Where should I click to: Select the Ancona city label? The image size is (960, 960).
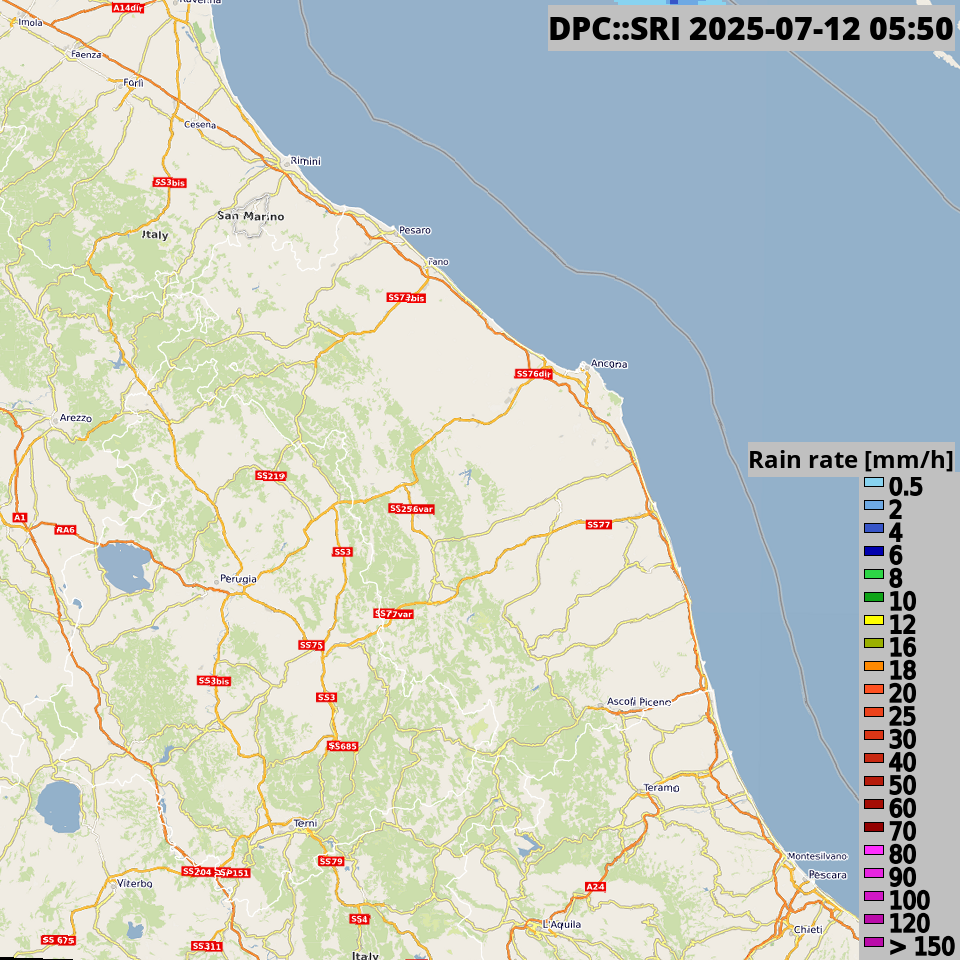coord(609,364)
